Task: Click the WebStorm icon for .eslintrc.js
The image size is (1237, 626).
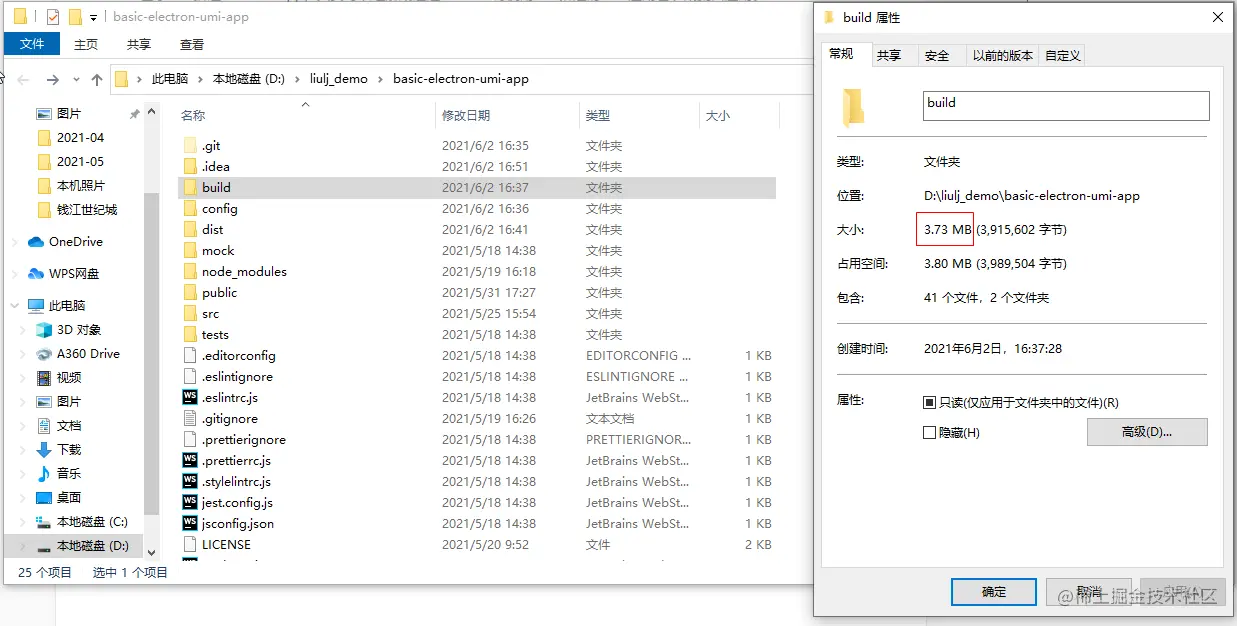Action: [191, 398]
